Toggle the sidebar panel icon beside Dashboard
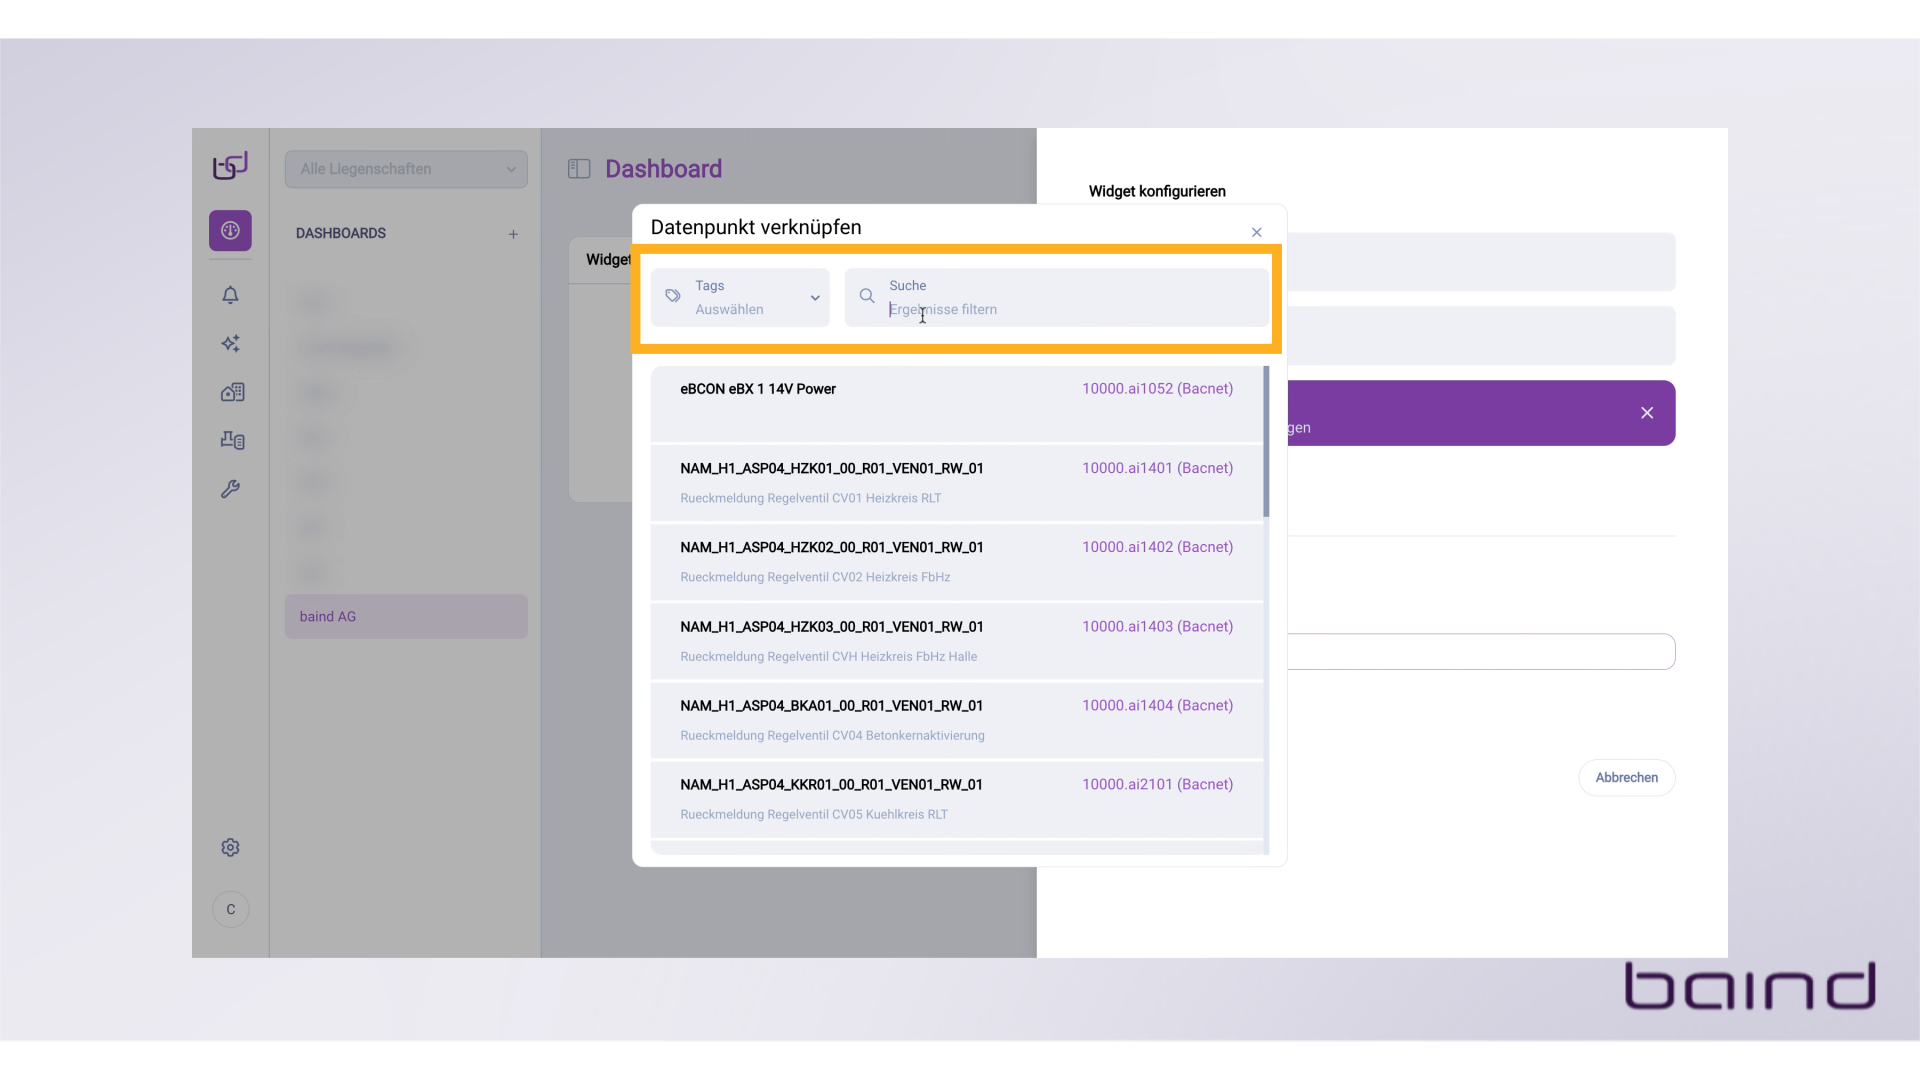This screenshot has width=1920, height=1080. (579, 169)
